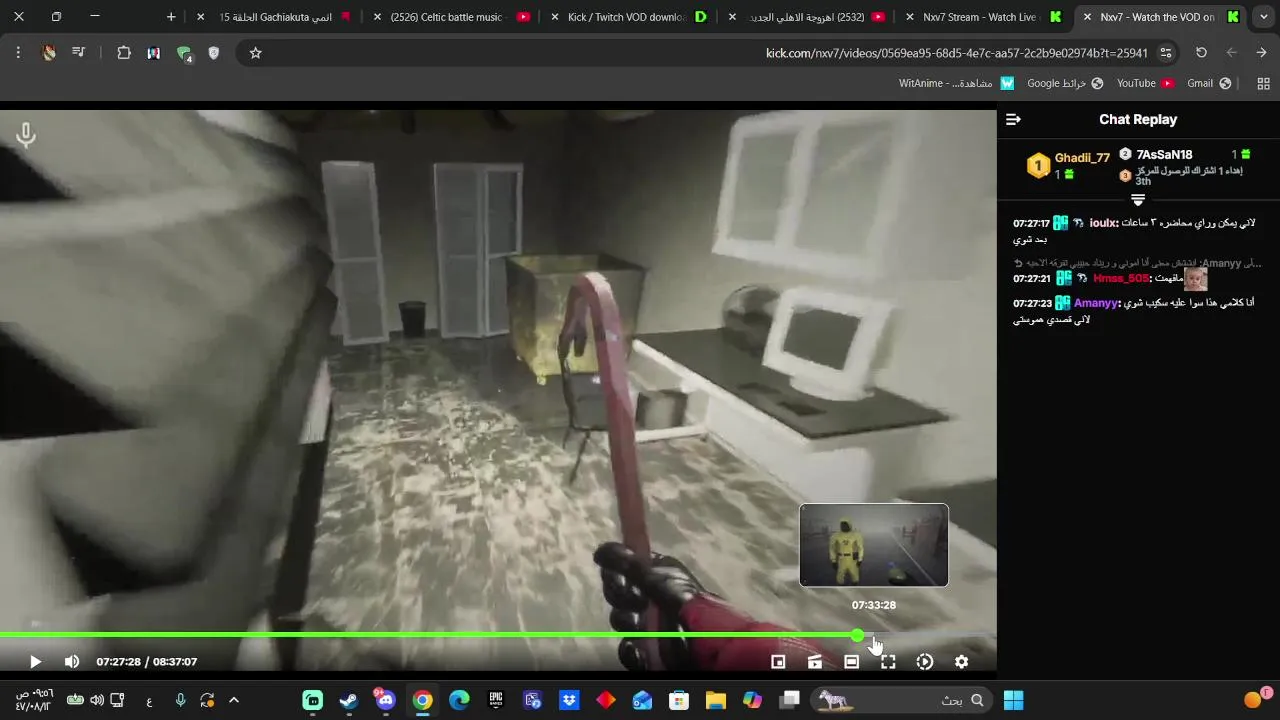The height and width of the screenshot is (720, 1280).
Task: Open Chrome extensions puzzle icon
Action: [124, 53]
